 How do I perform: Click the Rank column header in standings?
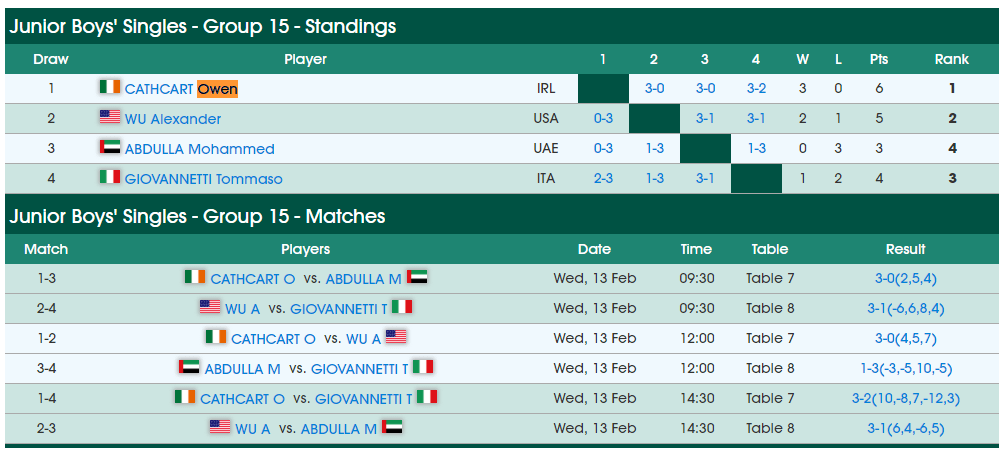coord(951,59)
